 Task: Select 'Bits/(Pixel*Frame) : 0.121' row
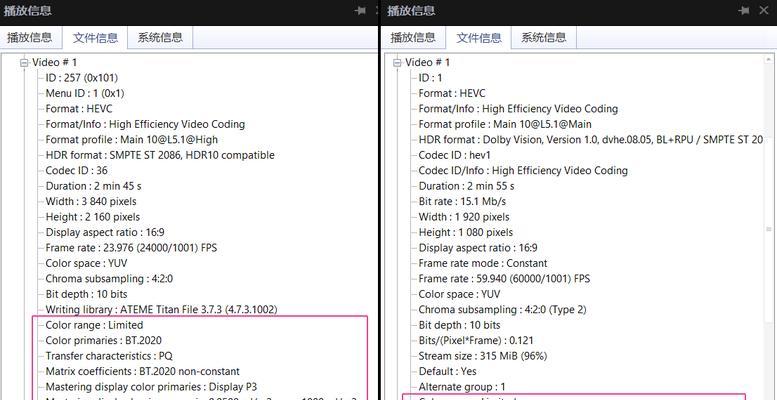[476, 341]
